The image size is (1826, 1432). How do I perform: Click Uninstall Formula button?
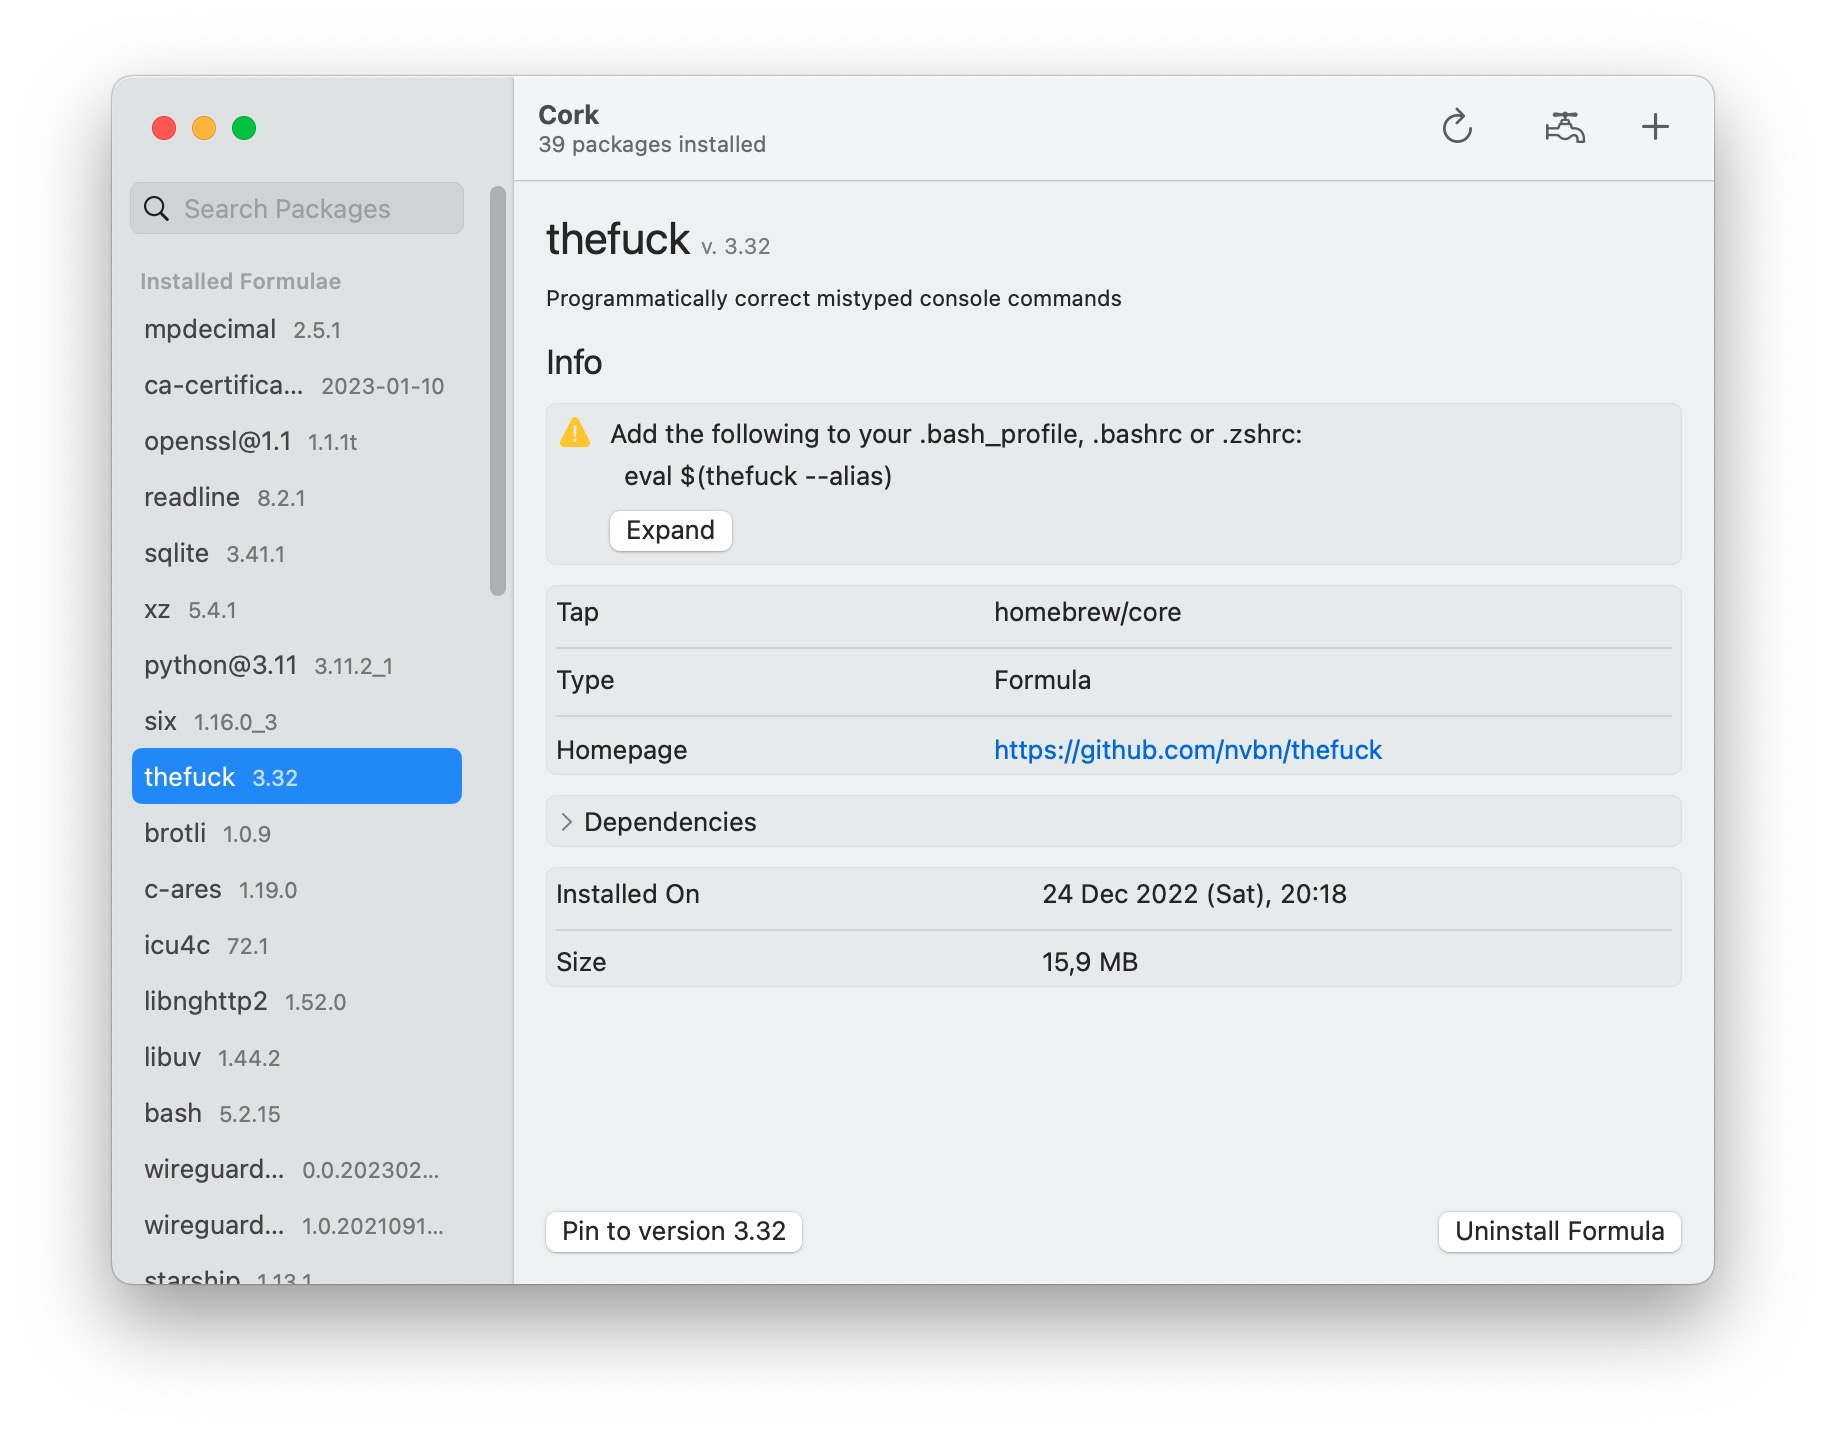point(1559,1231)
